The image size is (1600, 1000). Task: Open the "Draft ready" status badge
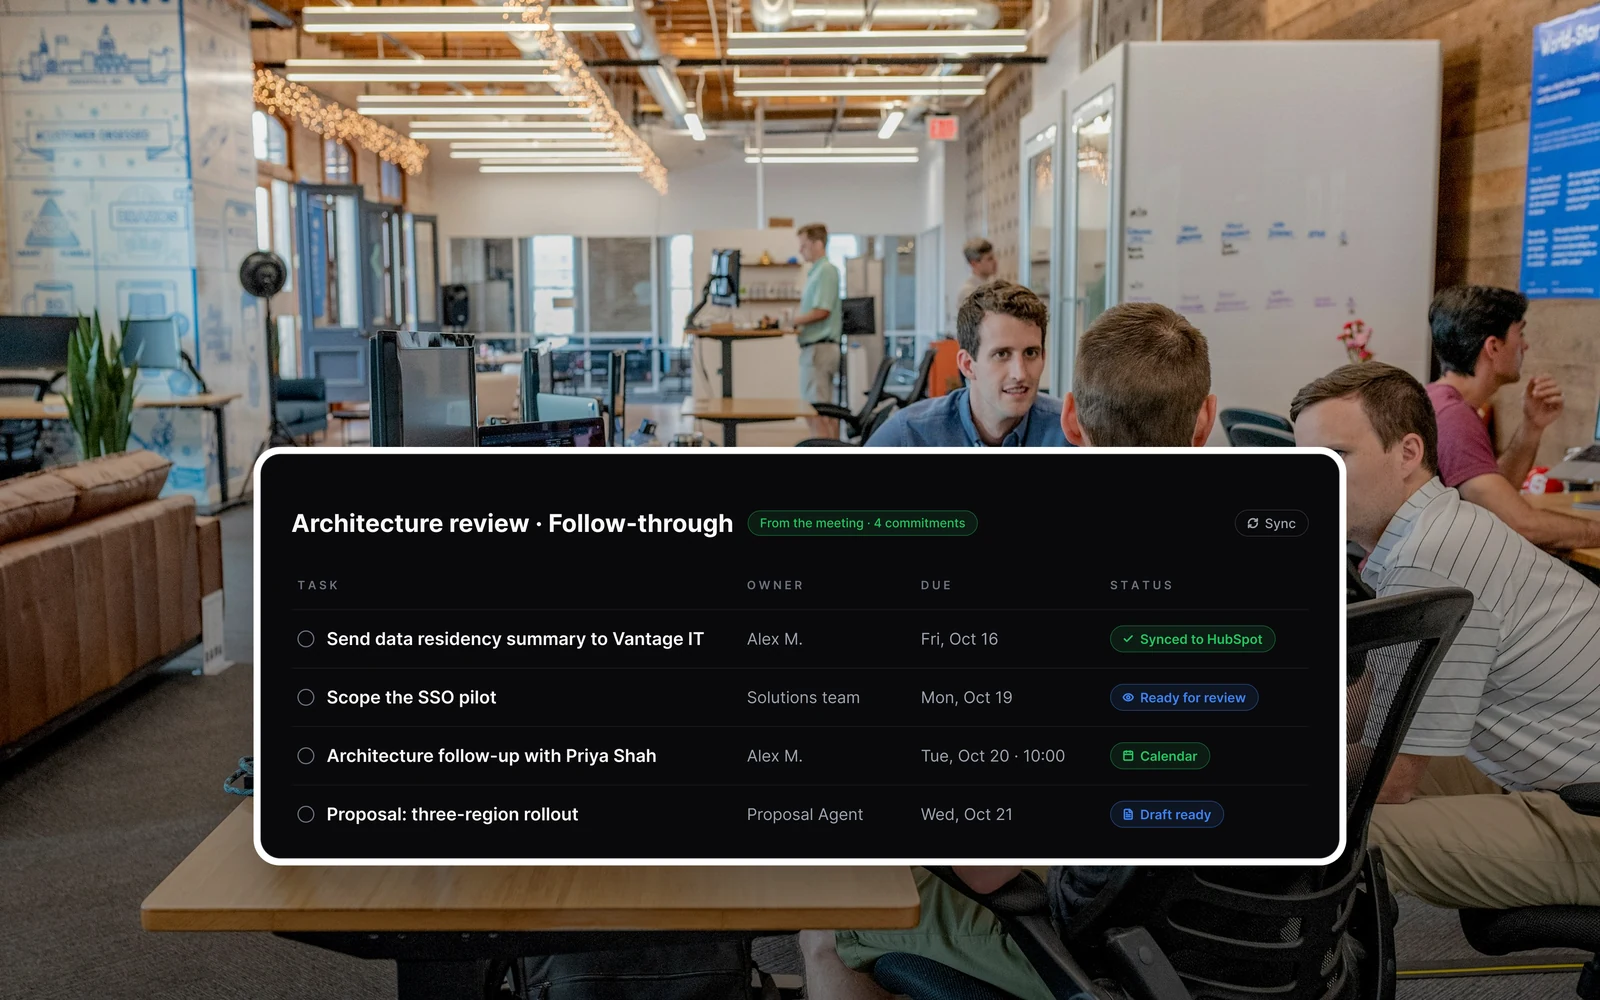coord(1167,814)
